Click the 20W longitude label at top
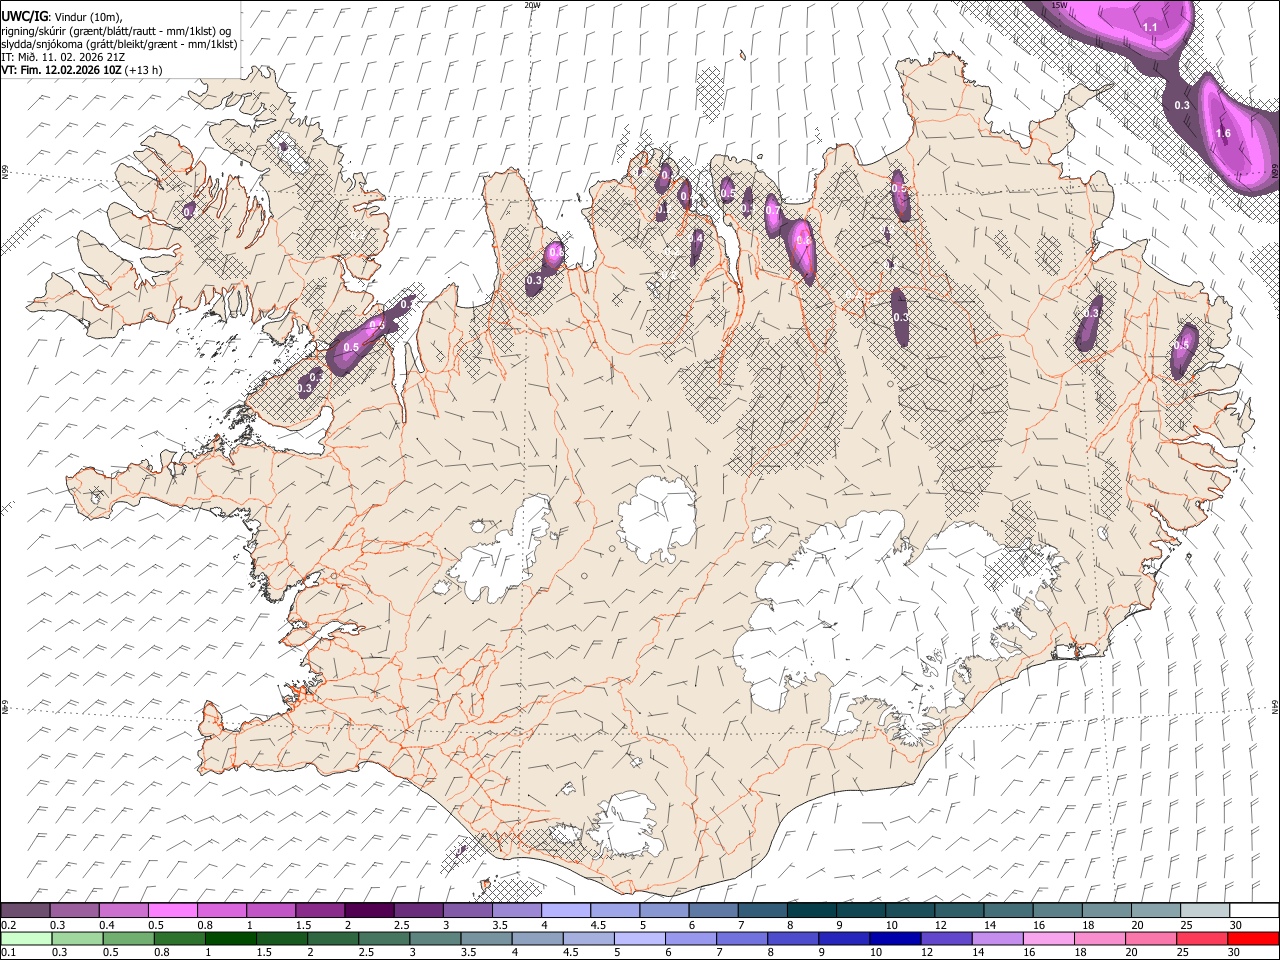The image size is (1280, 960). pos(532,5)
